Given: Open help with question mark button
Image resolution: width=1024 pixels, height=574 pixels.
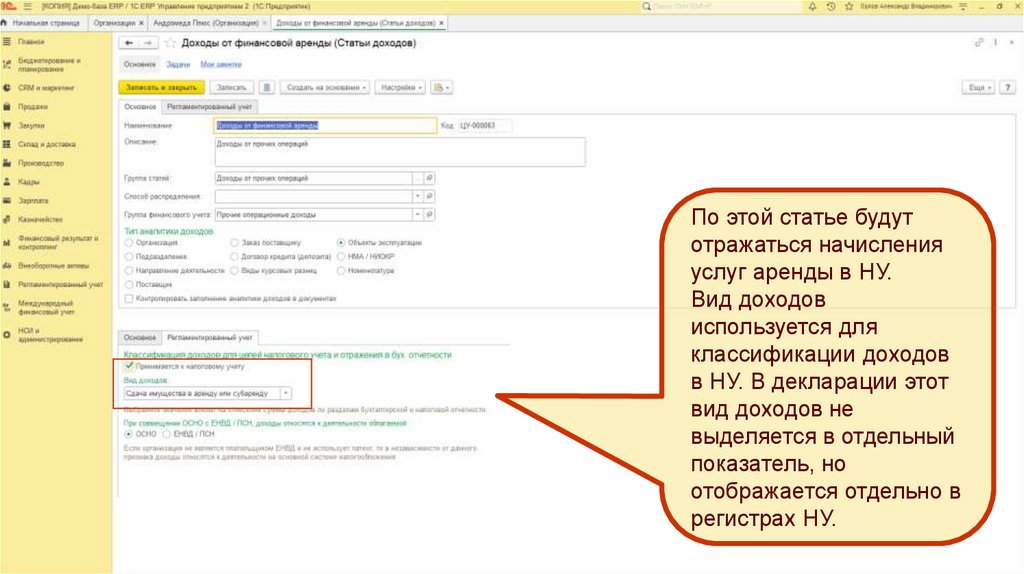Looking at the screenshot, I should point(1008,88).
